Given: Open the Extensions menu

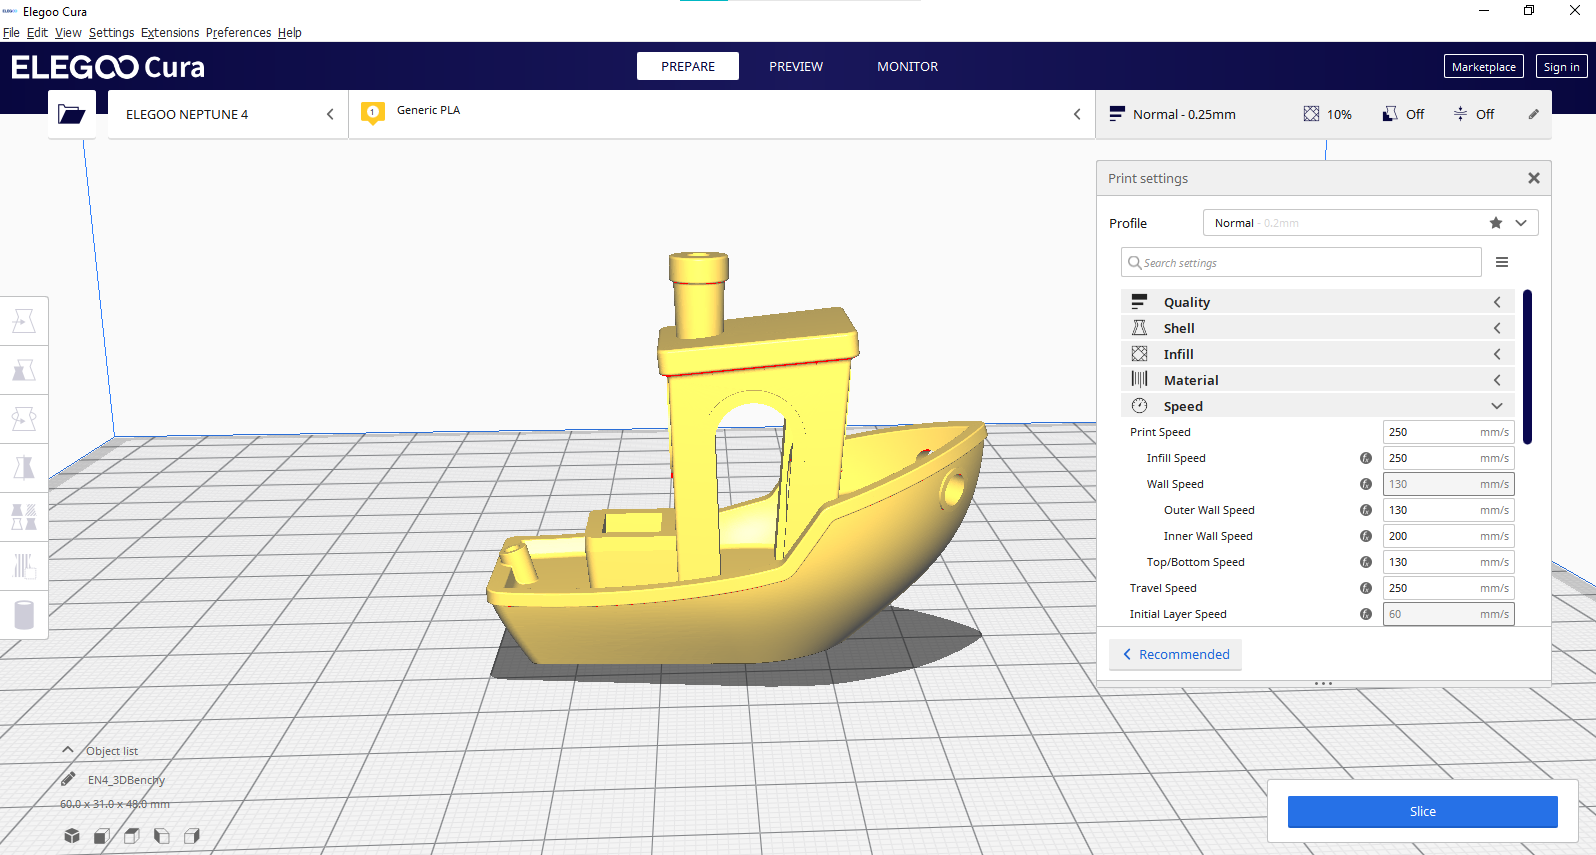Looking at the screenshot, I should pyautogui.click(x=170, y=33).
